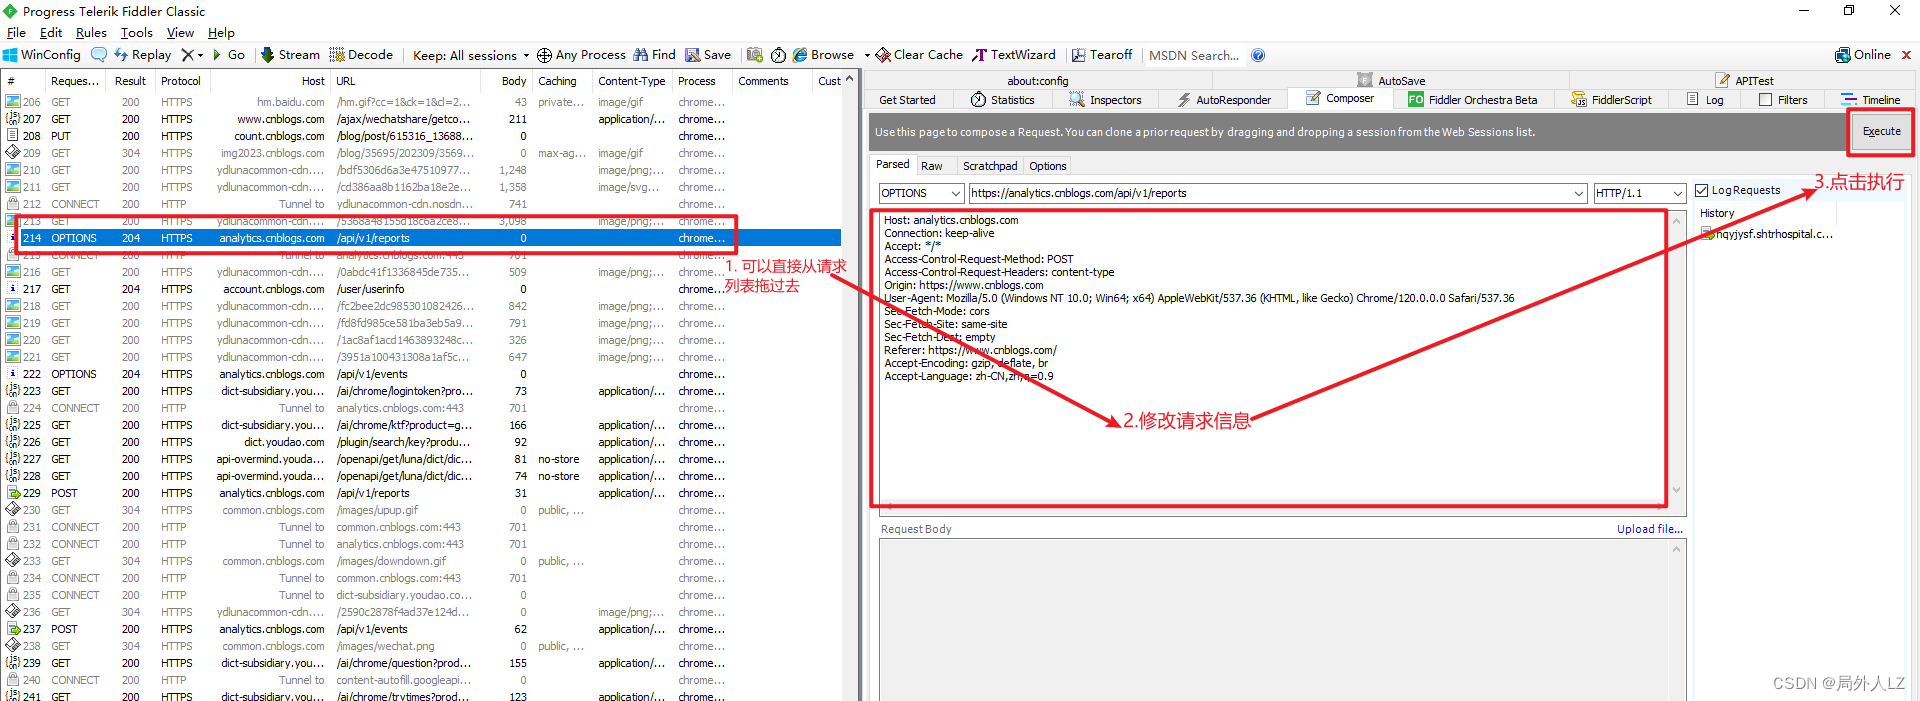Open Composer Options tab
The image size is (1920, 701).
click(x=1048, y=166)
